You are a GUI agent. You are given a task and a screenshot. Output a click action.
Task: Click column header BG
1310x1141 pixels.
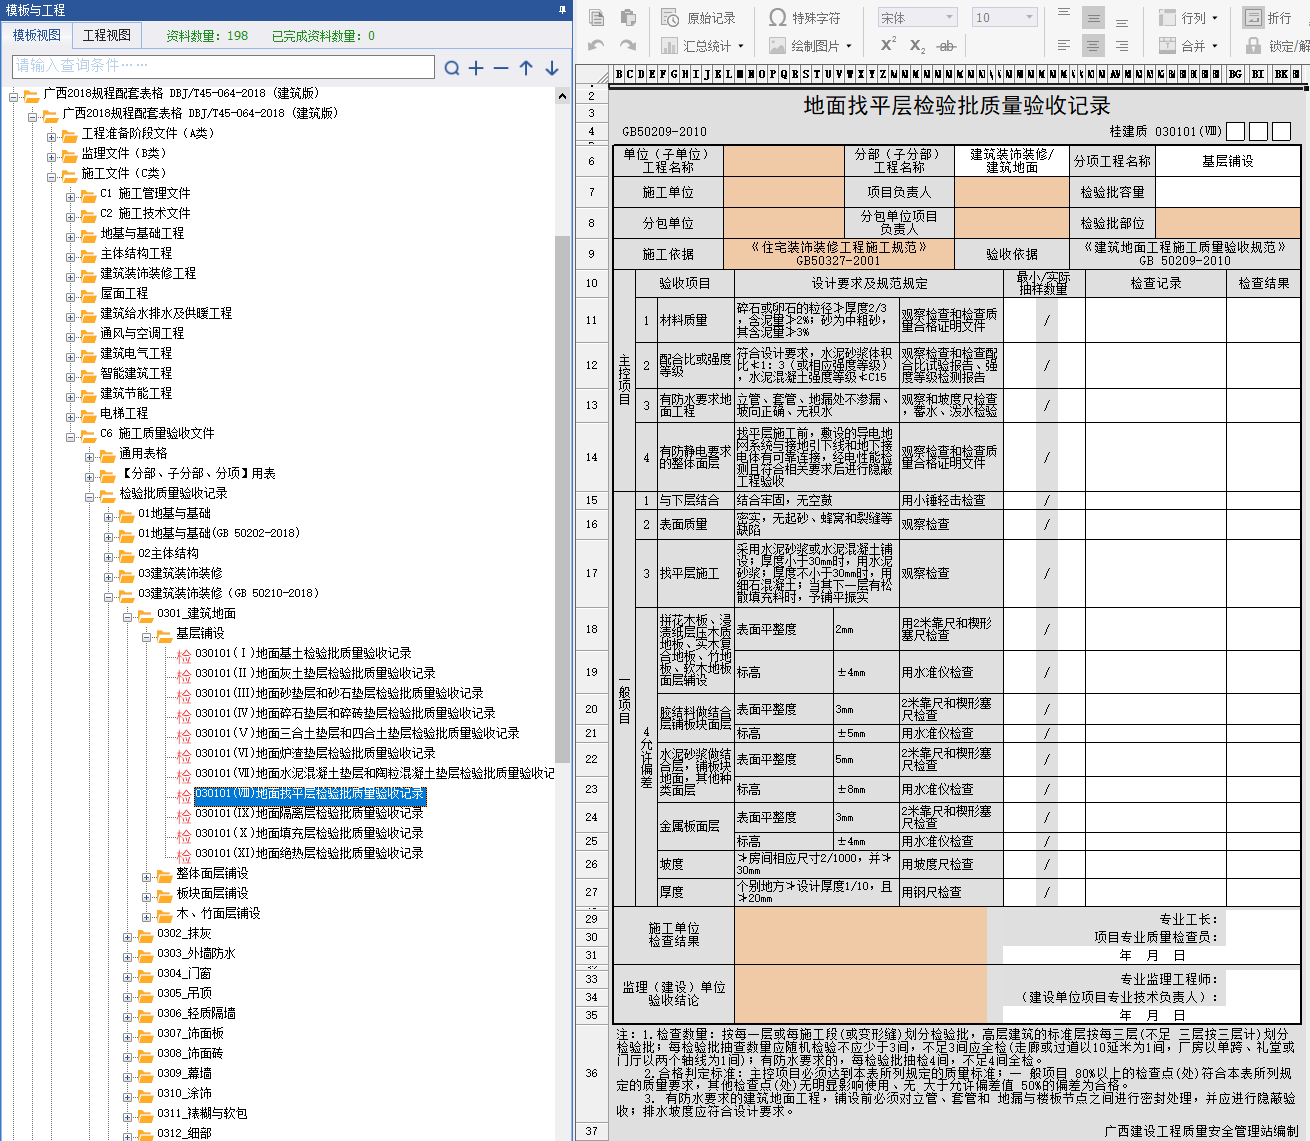click(1235, 74)
